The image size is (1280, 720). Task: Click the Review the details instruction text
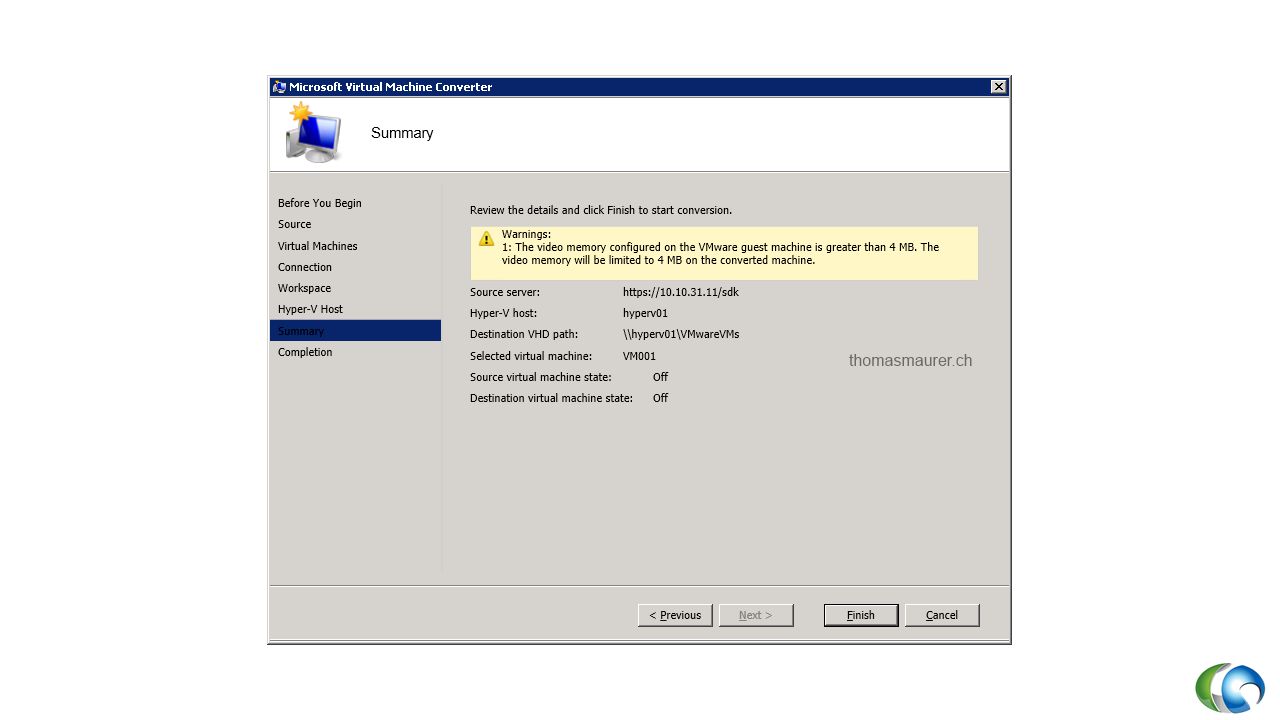(x=601, y=210)
